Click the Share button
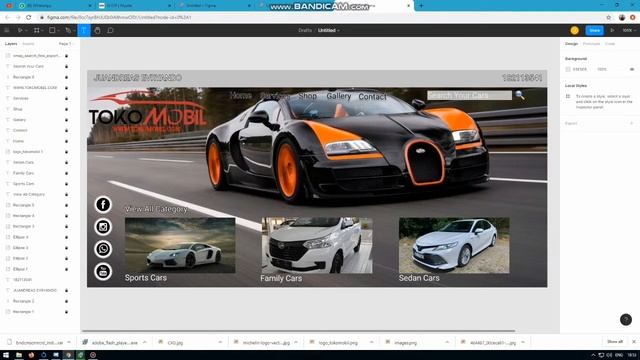The width and height of the screenshot is (640, 360). click(x=594, y=30)
